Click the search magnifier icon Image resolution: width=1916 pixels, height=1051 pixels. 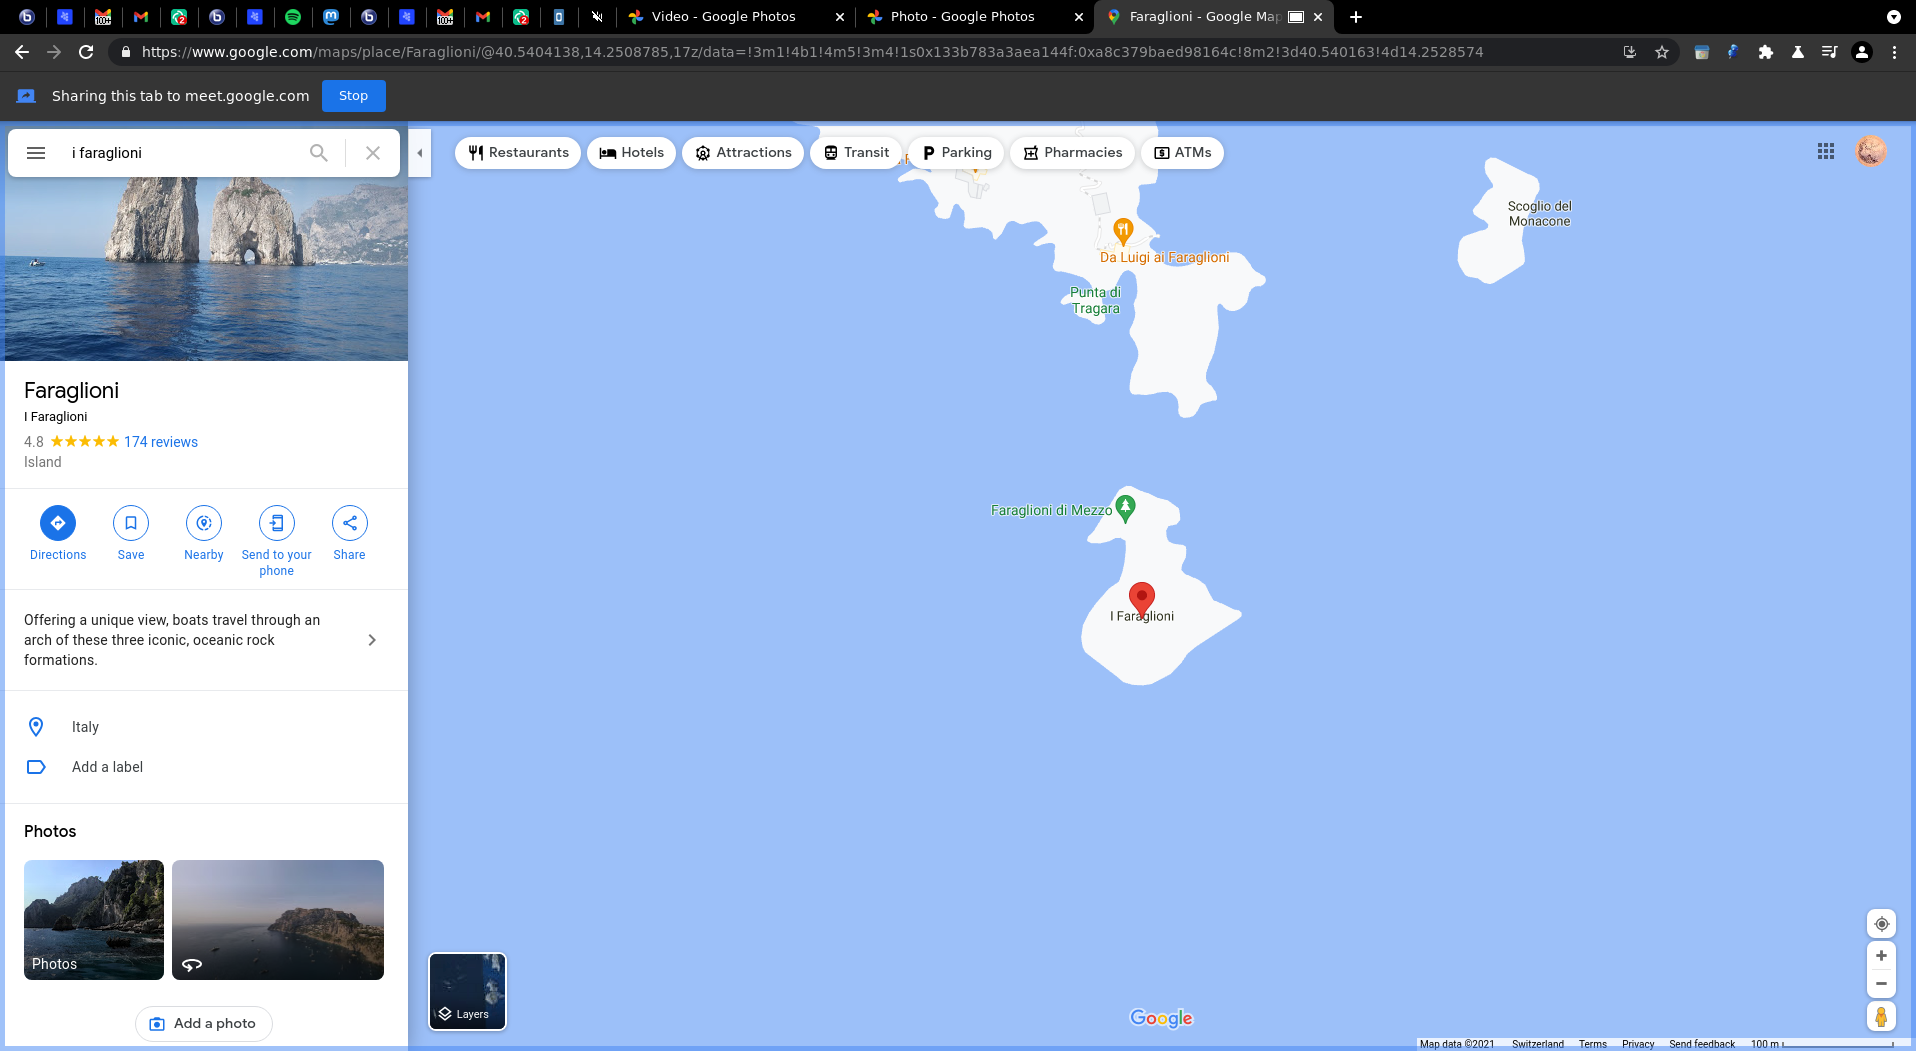click(318, 153)
